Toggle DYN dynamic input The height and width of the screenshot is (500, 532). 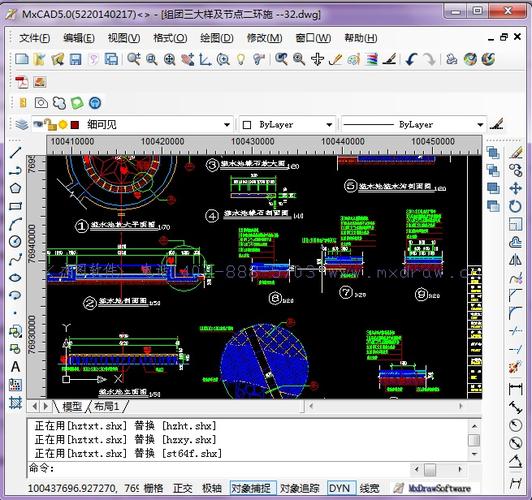340,488
